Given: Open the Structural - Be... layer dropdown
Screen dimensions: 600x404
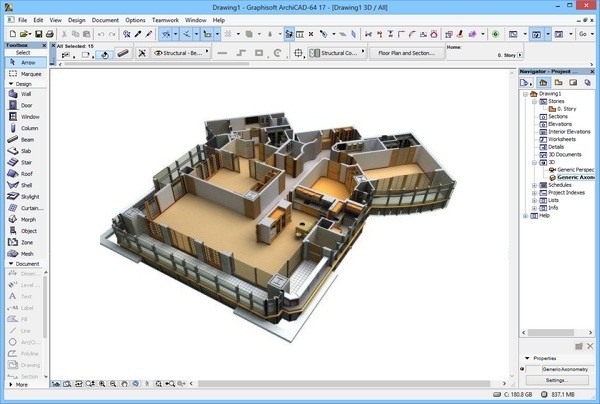Looking at the screenshot, I should 181,53.
